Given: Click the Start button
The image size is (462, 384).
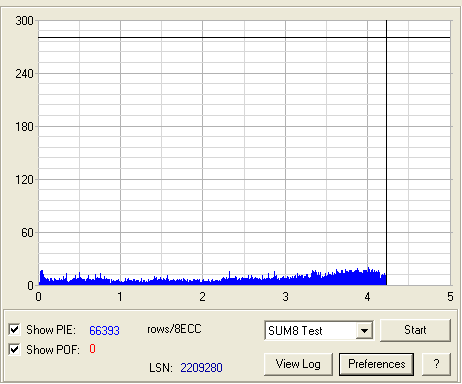Looking at the screenshot, I should point(415,330).
